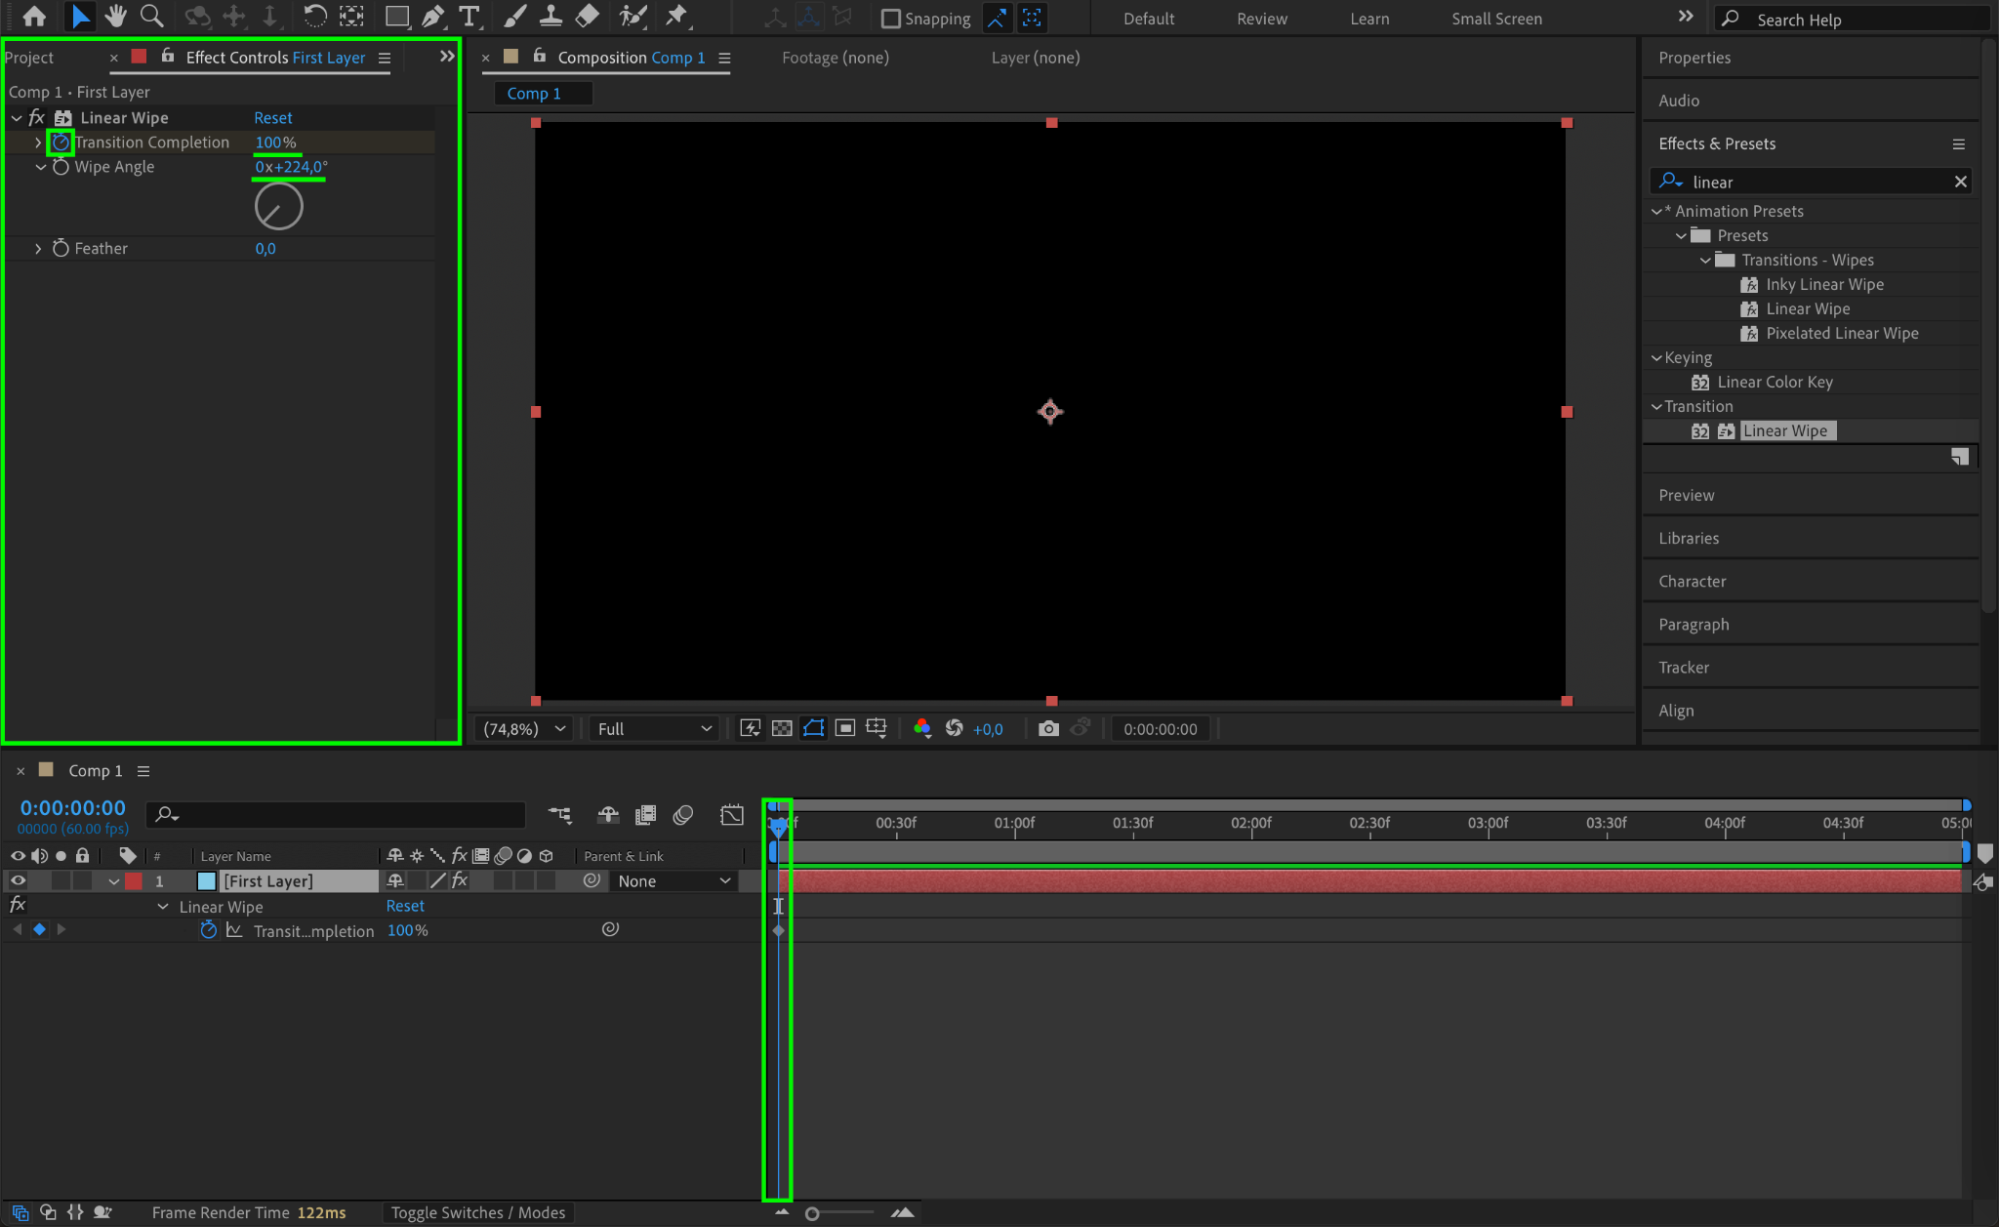Image resolution: width=1999 pixels, height=1227 pixels.
Task: Open the Parent None dropdown
Action: [x=673, y=881]
